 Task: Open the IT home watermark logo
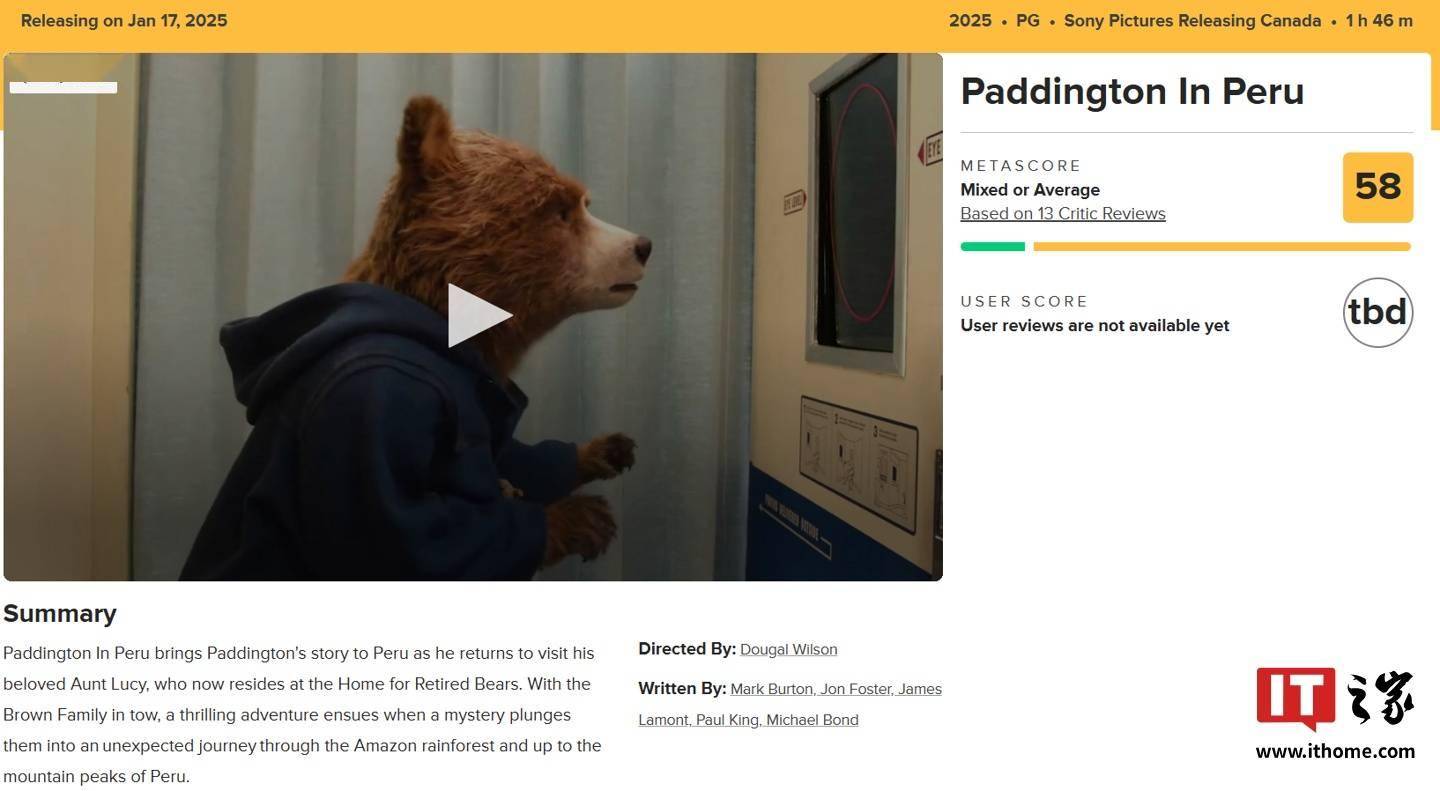click(1335, 699)
